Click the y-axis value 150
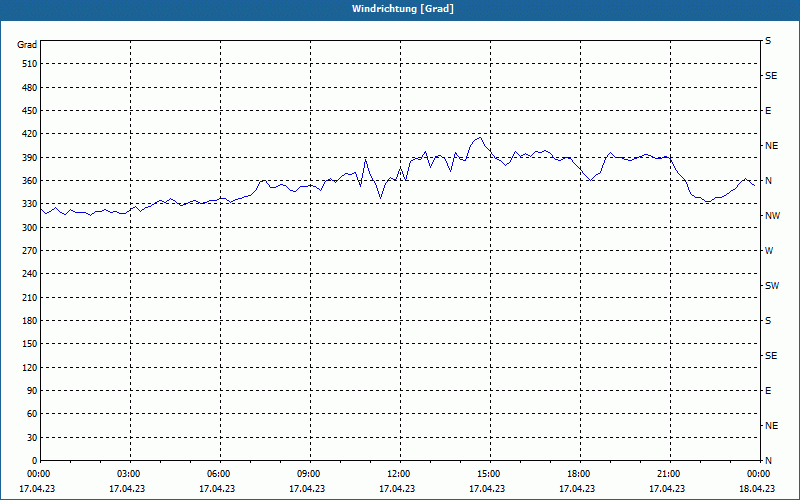 (30, 344)
